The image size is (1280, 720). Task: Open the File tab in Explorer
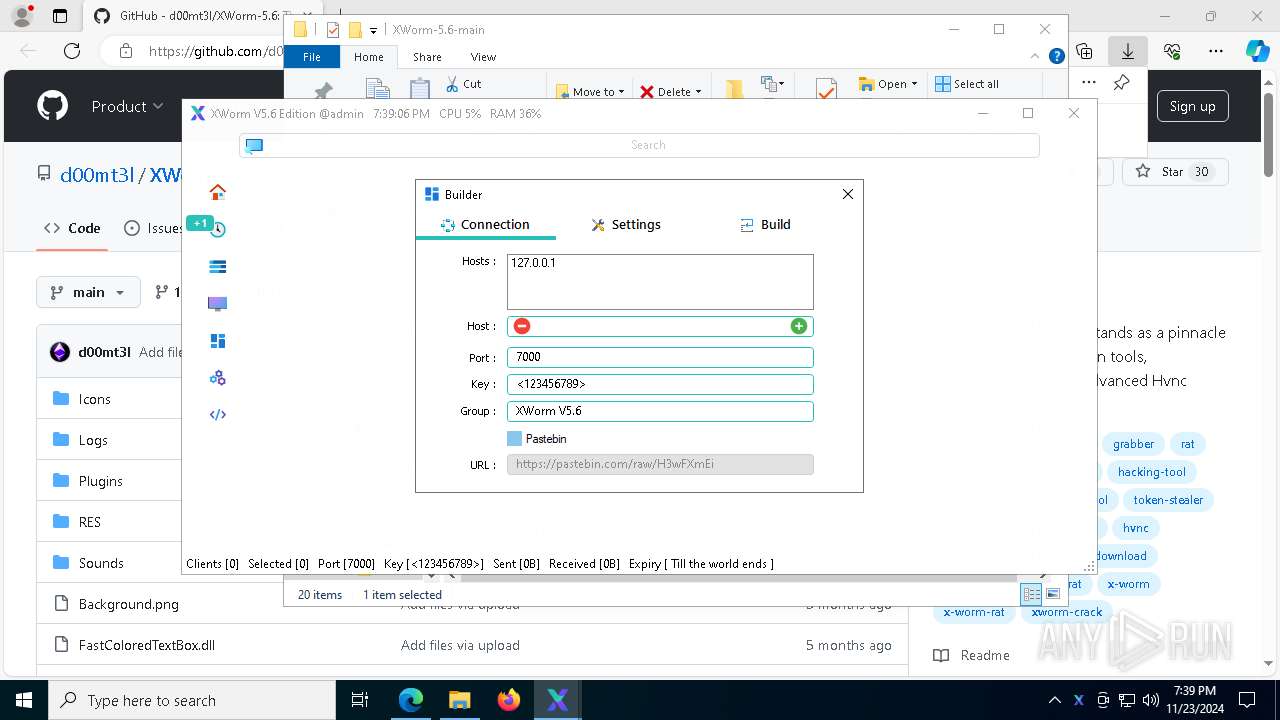tap(312, 57)
